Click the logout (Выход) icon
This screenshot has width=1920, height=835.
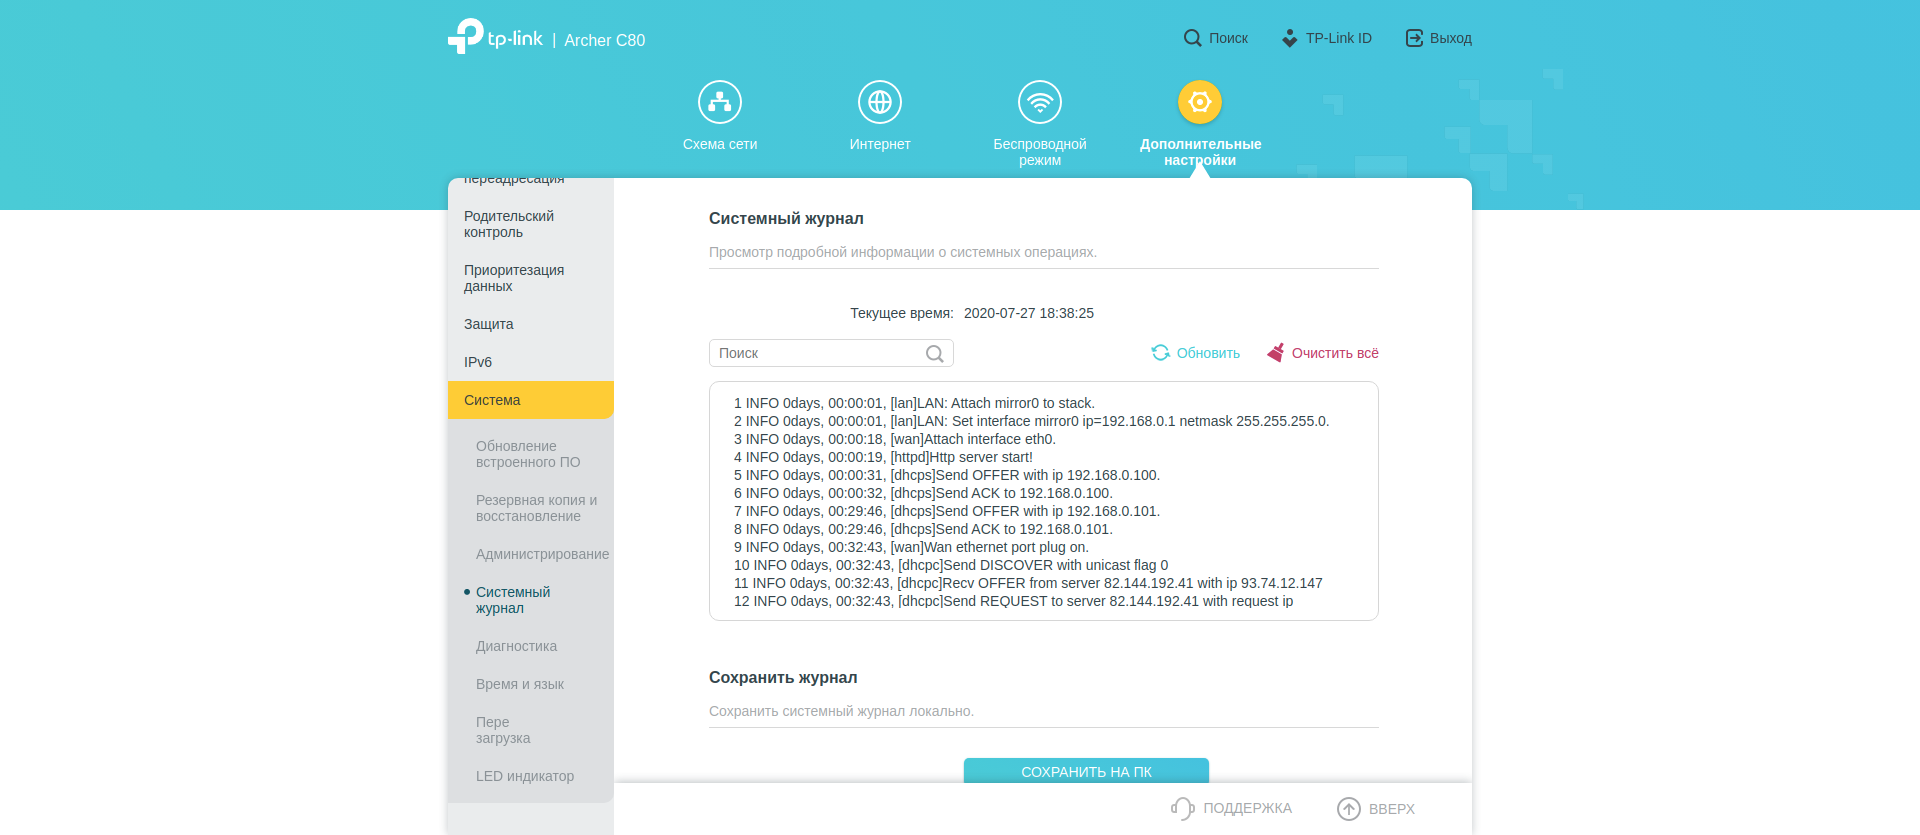(1414, 38)
